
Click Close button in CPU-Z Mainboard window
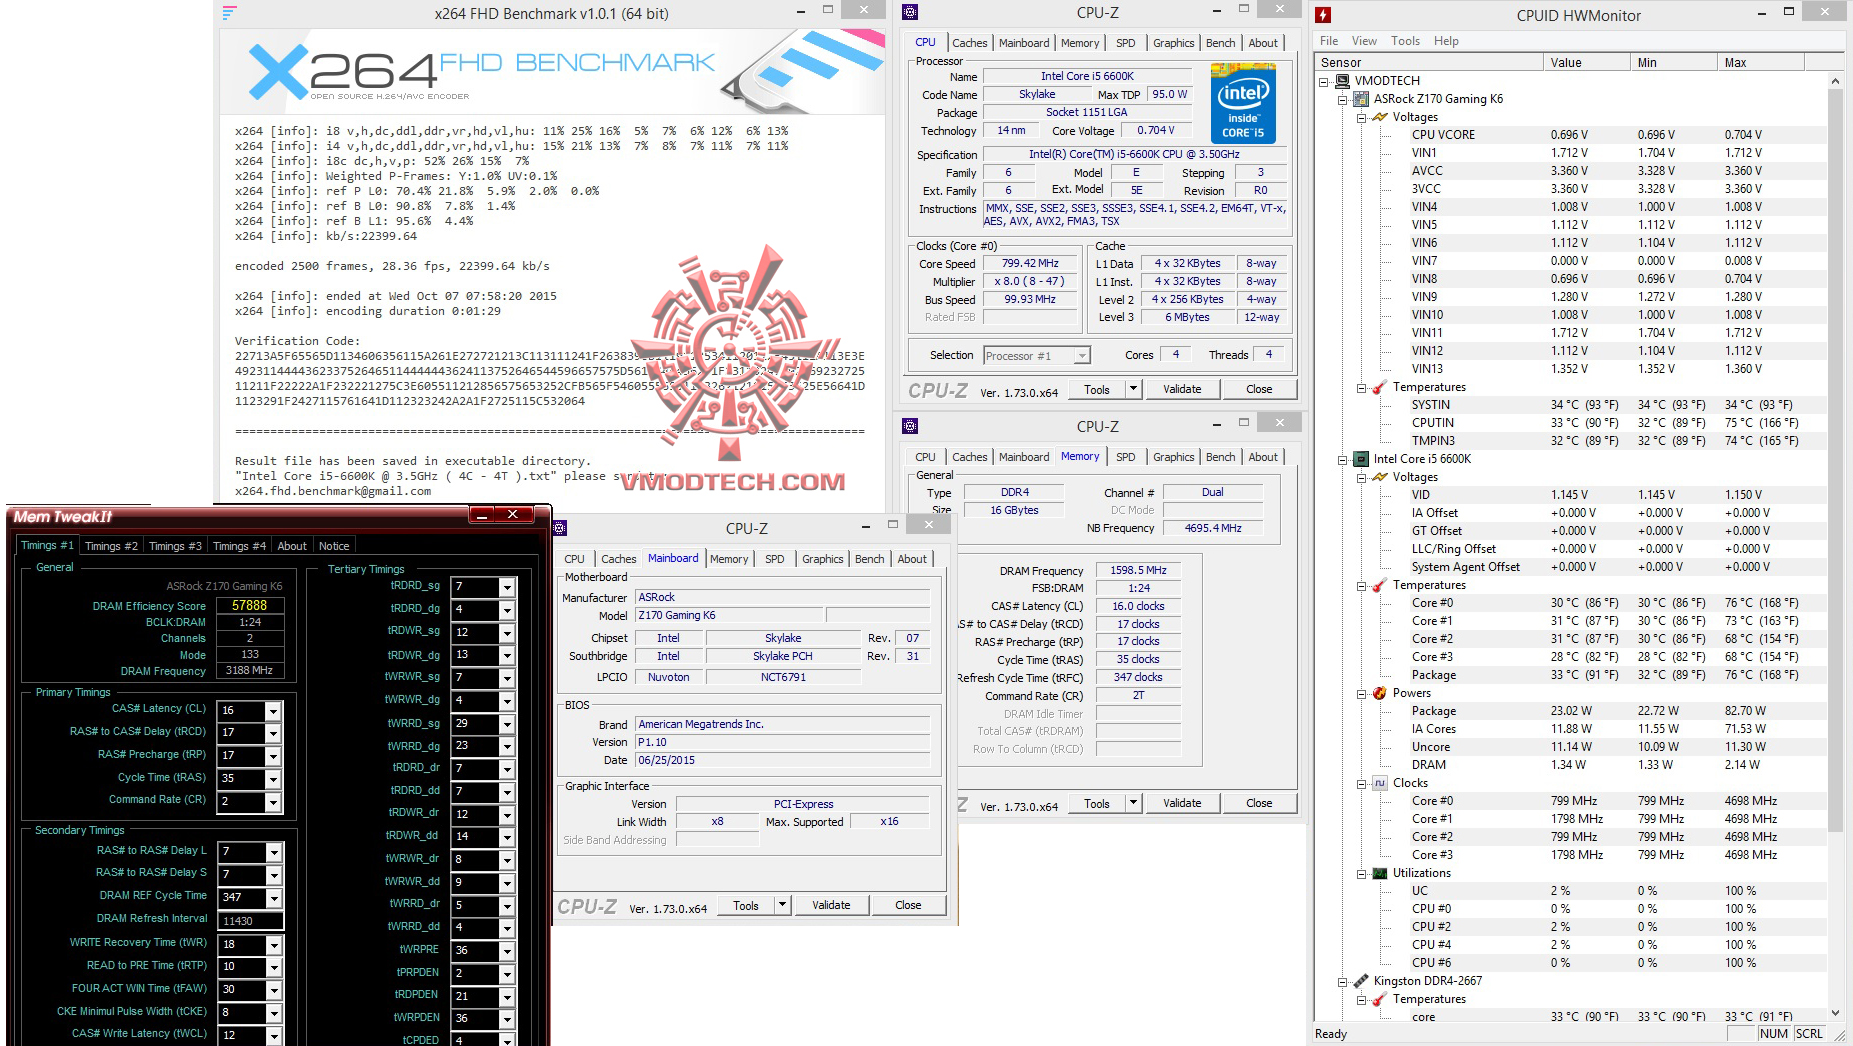908,905
